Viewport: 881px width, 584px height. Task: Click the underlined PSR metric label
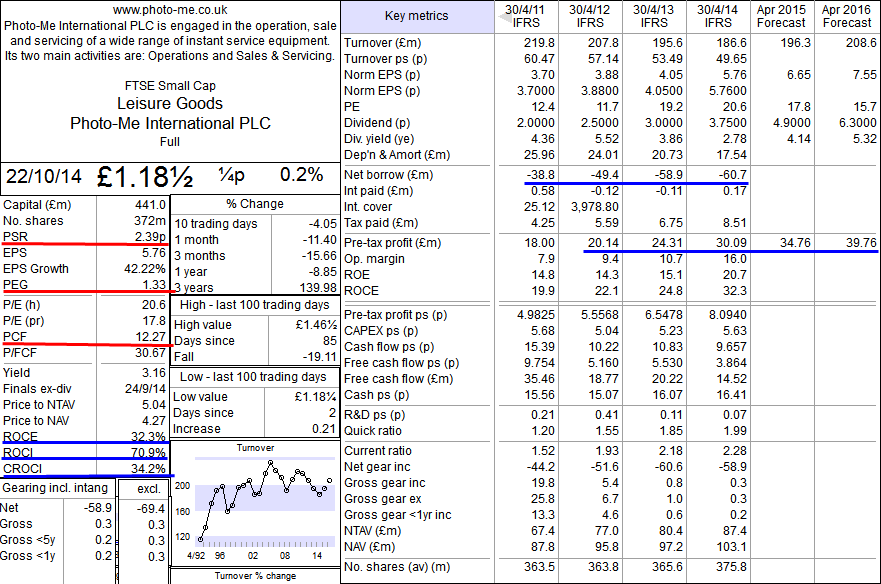(14, 237)
